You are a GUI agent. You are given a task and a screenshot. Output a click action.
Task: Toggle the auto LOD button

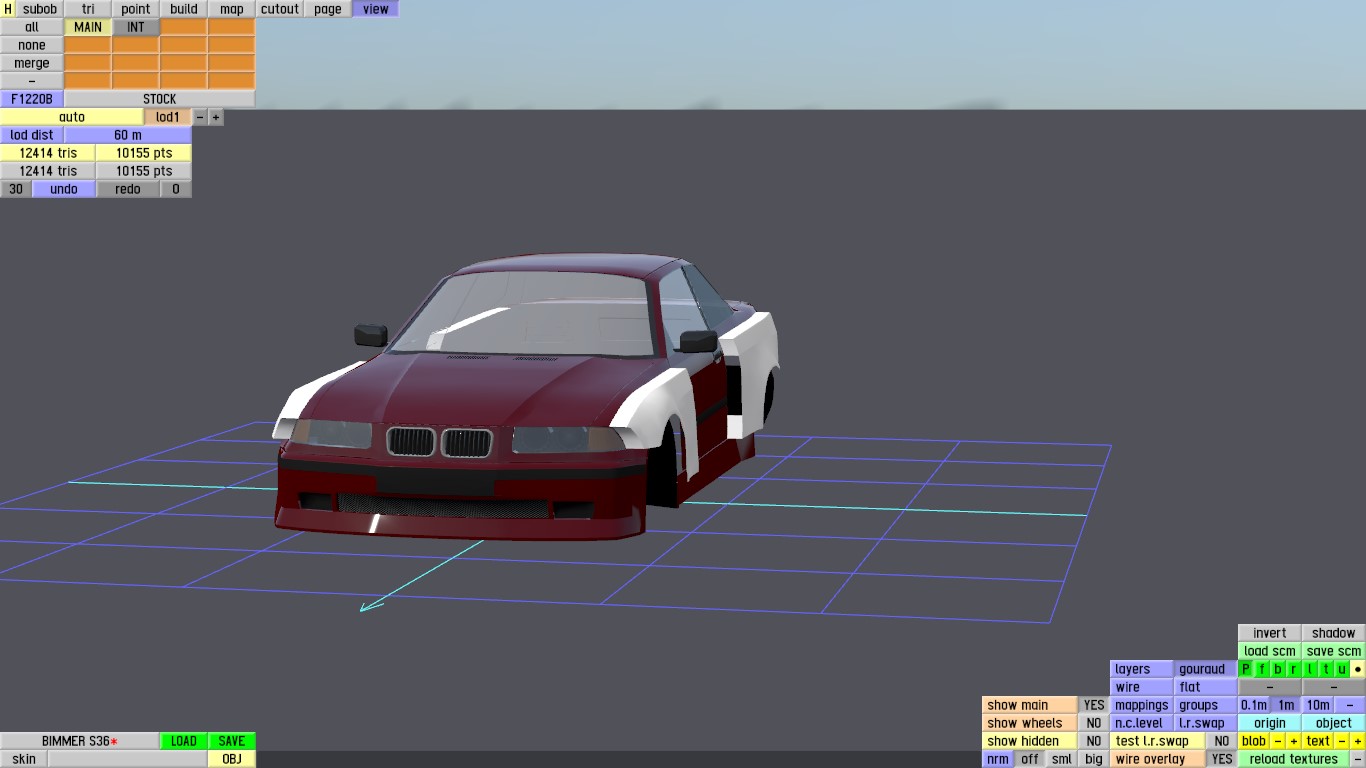pos(72,117)
